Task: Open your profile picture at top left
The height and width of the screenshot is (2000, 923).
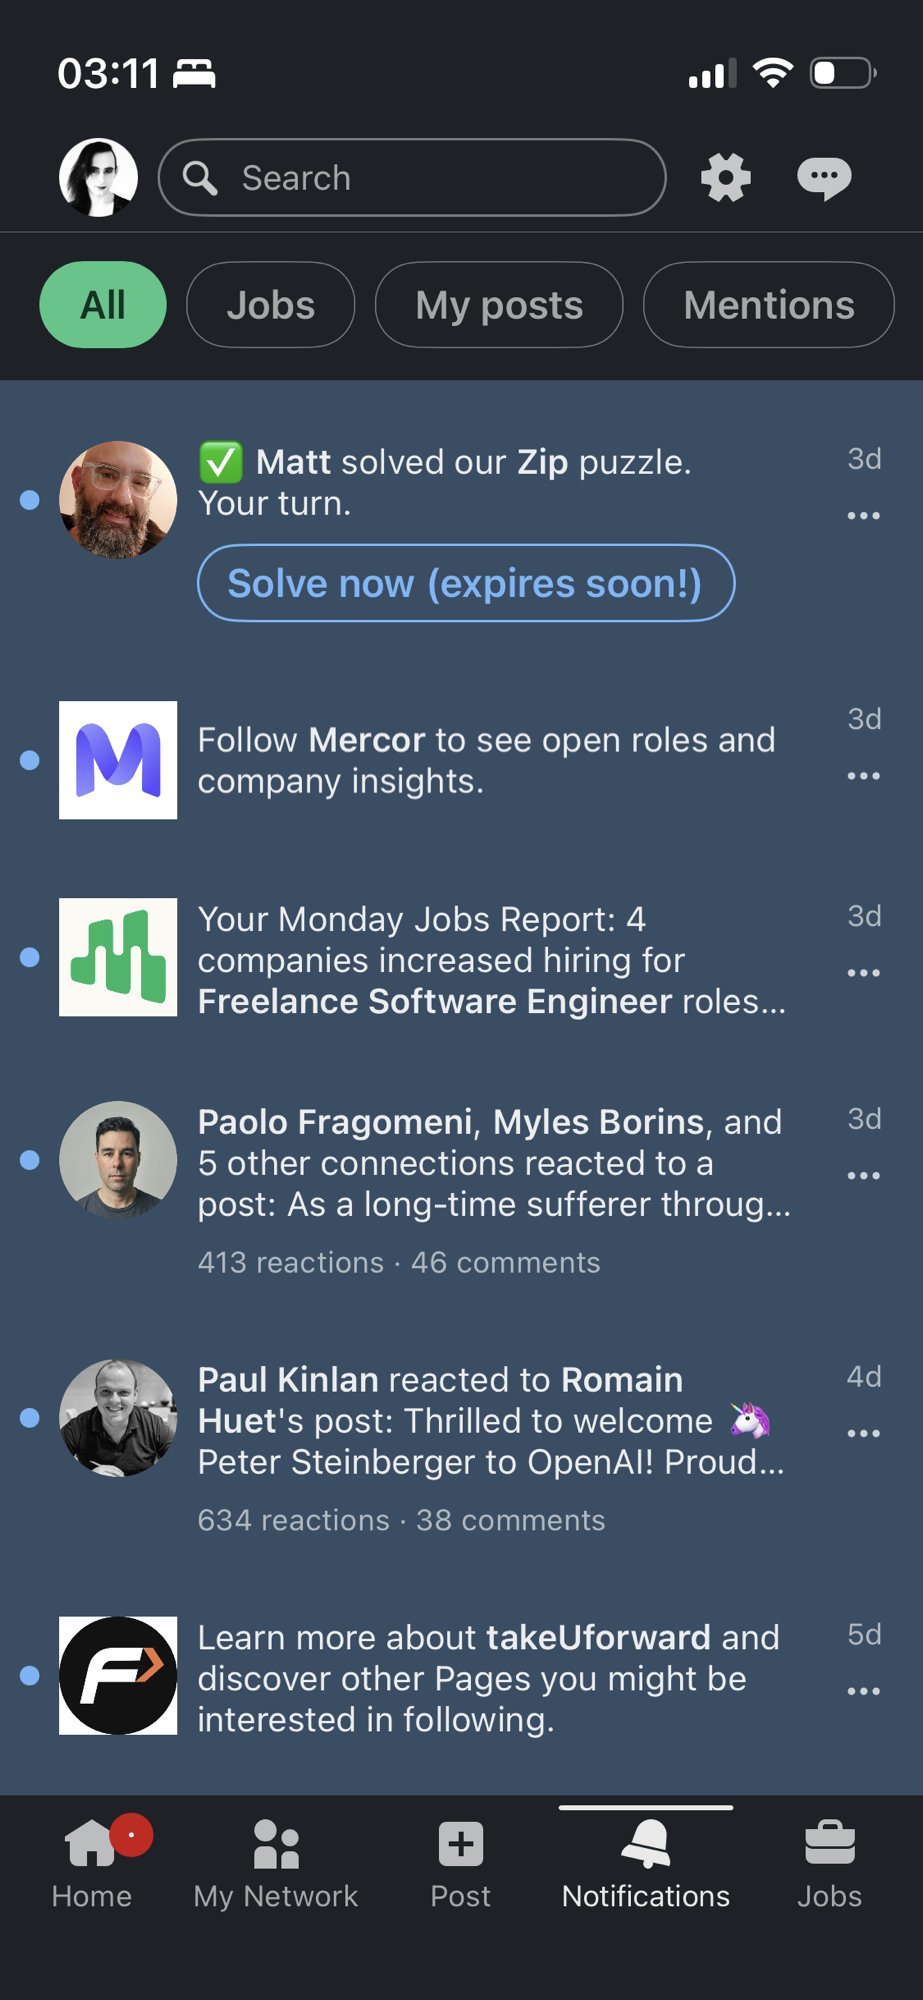Action: click(98, 178)
